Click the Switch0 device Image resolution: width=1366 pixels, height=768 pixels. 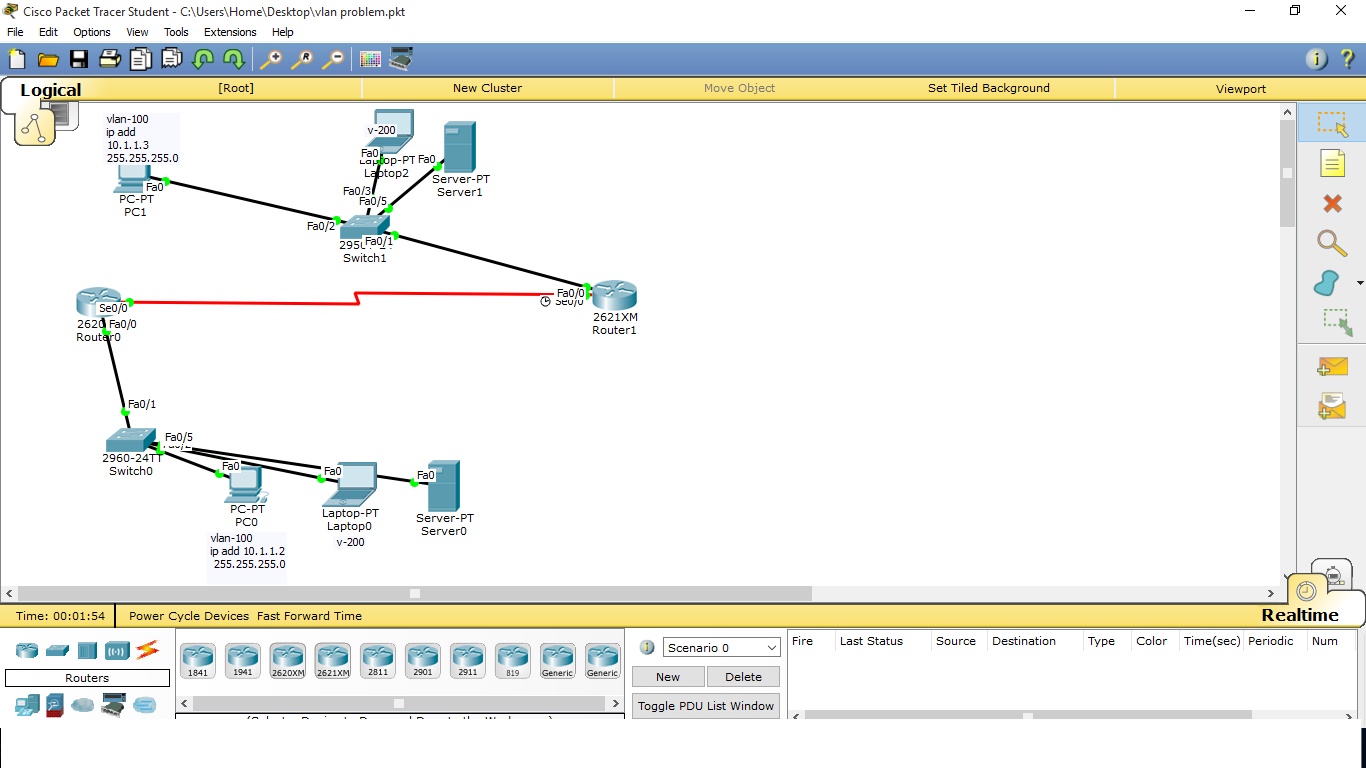[131, 440]
